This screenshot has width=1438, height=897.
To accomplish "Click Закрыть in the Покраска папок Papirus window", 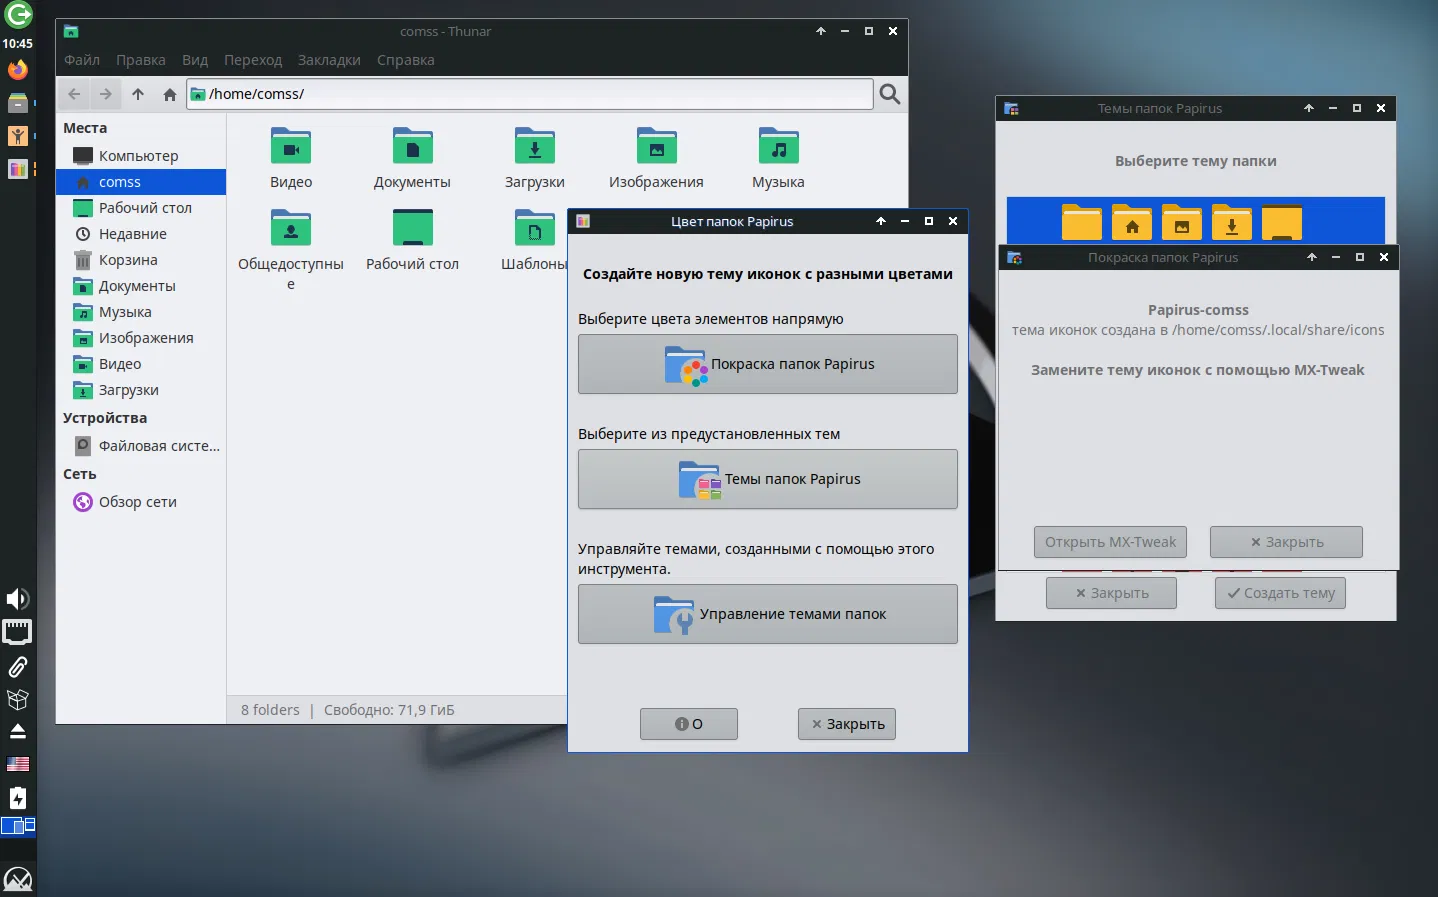I will click(1286, 542).
